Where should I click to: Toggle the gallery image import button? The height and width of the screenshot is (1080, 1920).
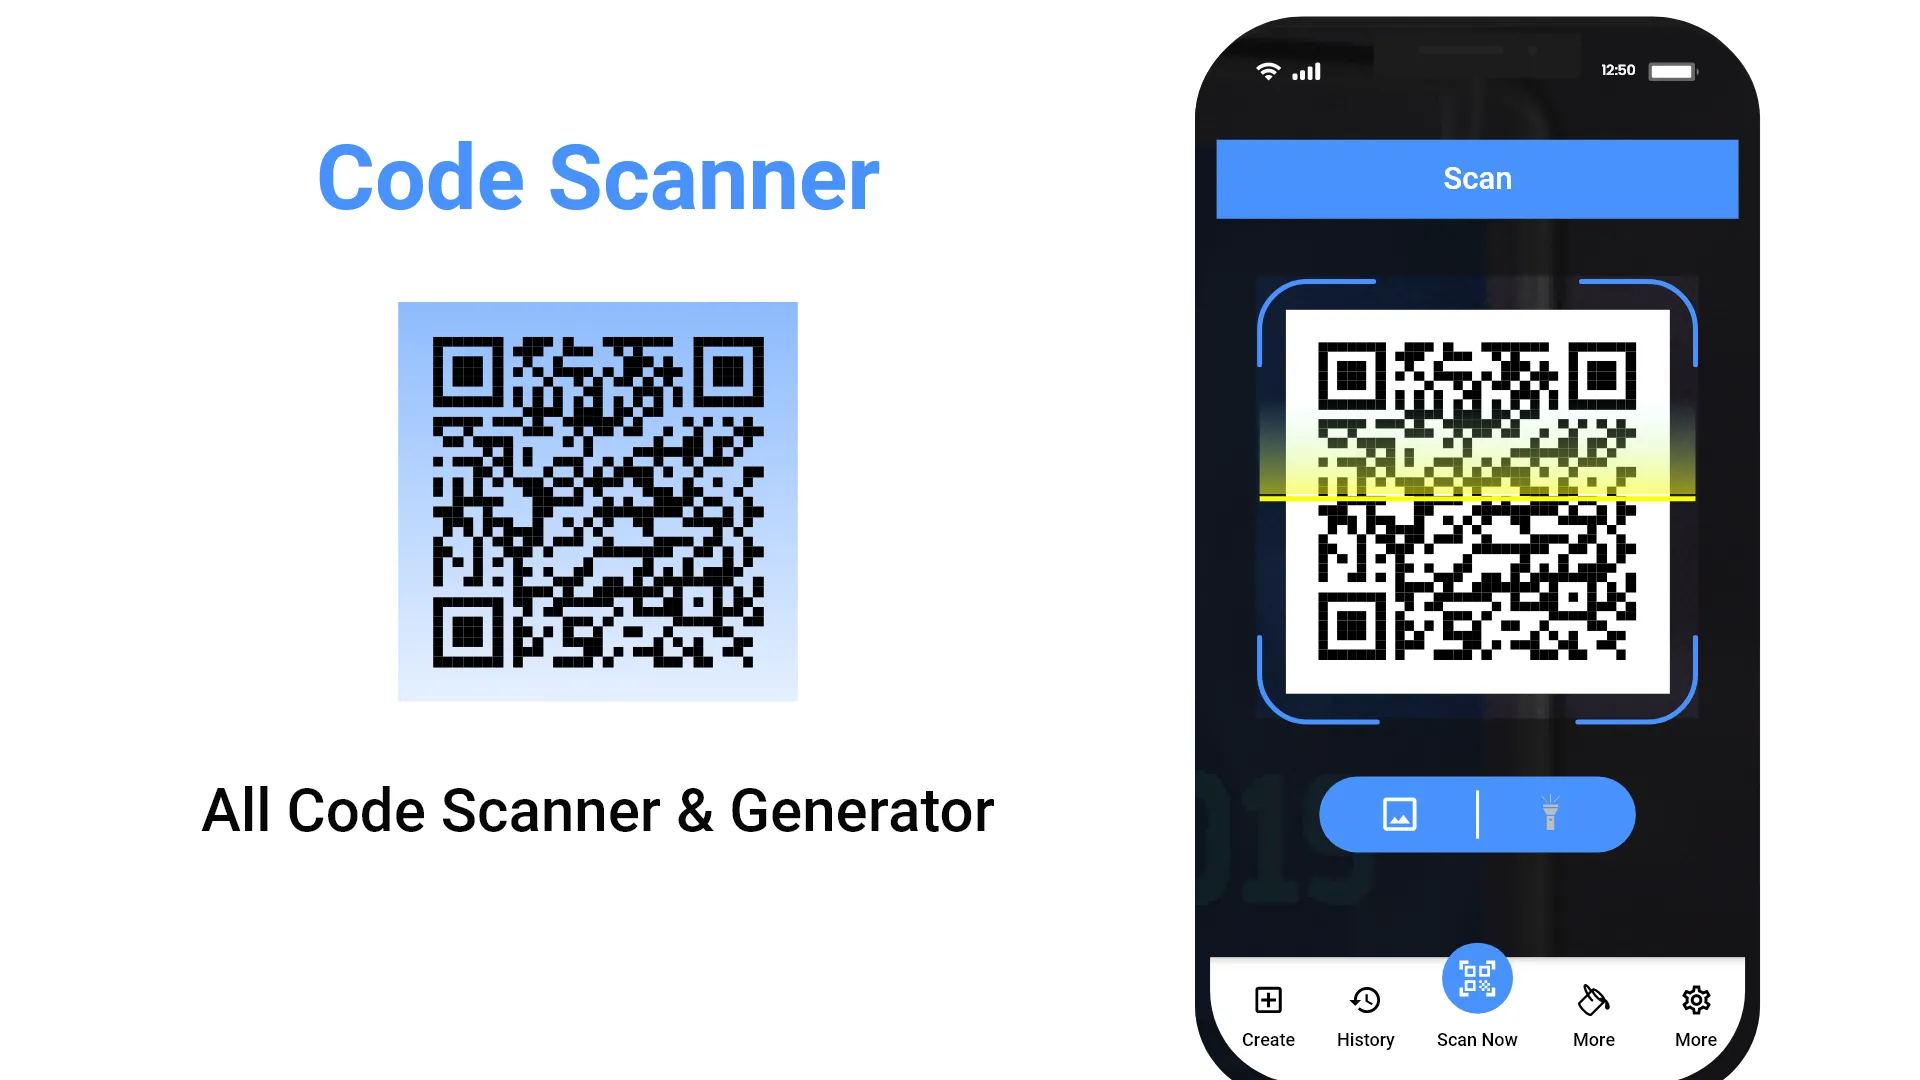pos(1400,814)
